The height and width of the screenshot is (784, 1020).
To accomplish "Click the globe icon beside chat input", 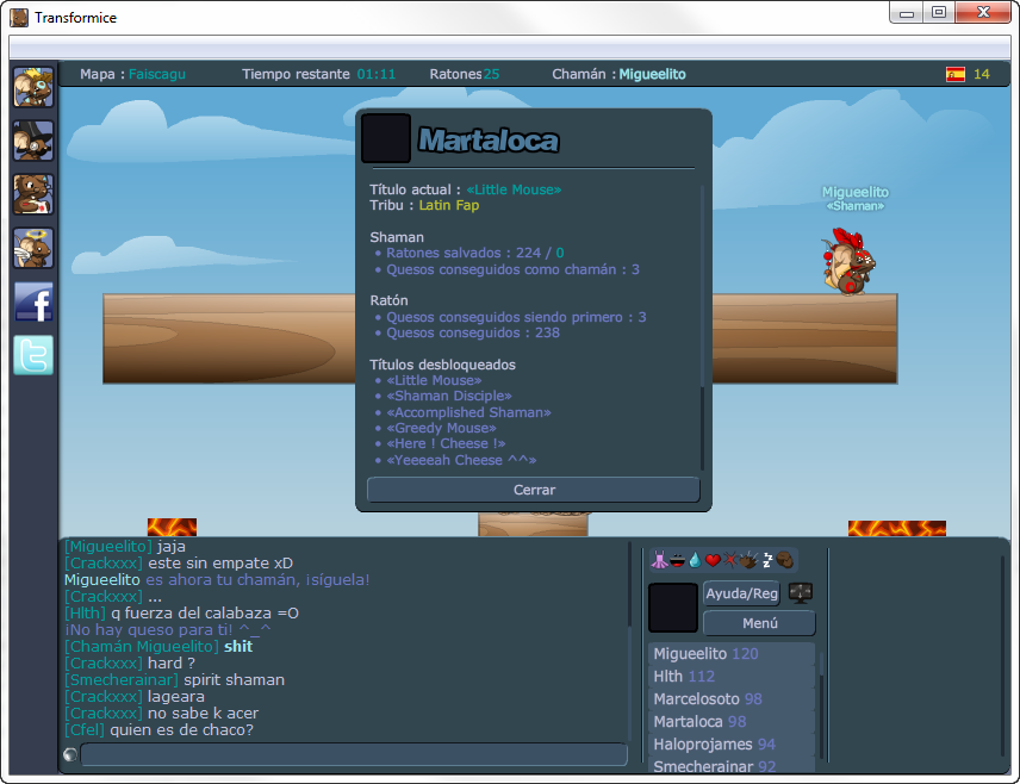I will (x=70, y=755).
